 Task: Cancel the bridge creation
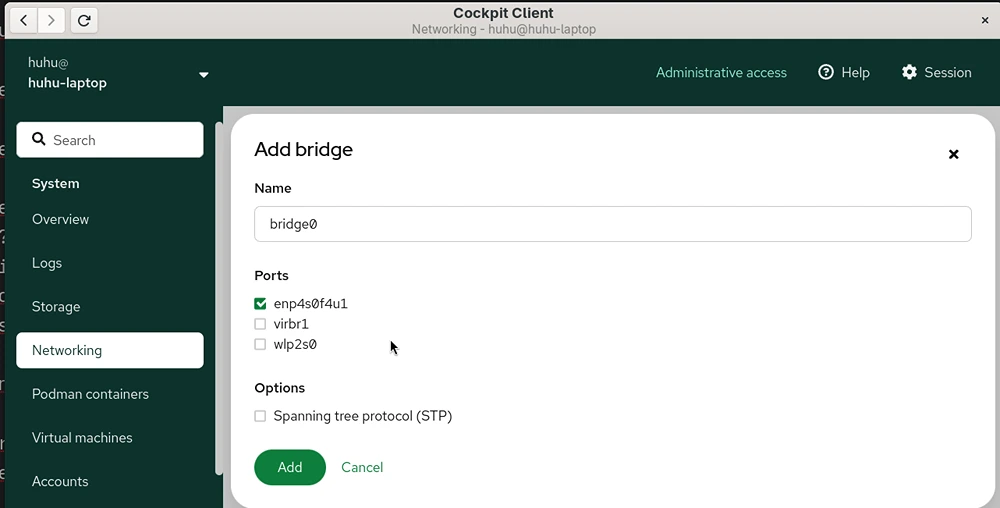click(x=362, y=467)
